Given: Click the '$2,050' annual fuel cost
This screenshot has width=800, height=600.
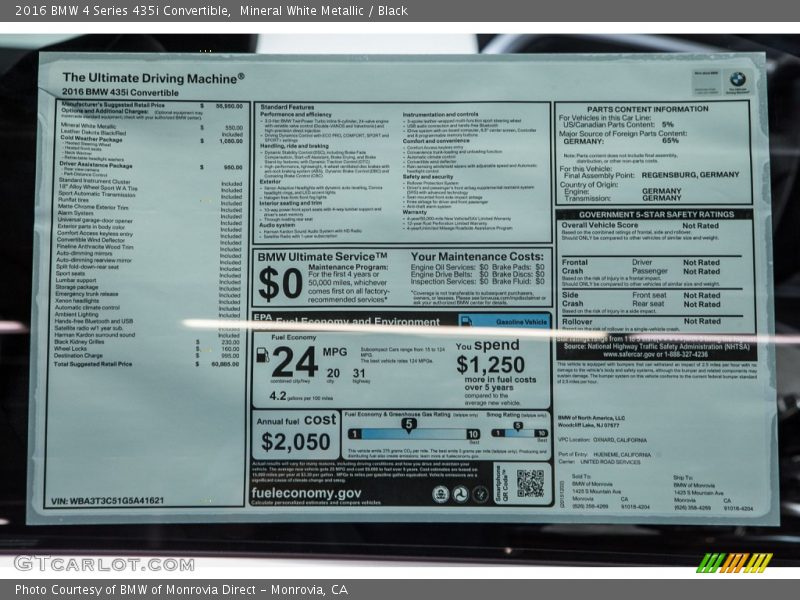Looking at the screenshot, I should (x=295, y=442).
